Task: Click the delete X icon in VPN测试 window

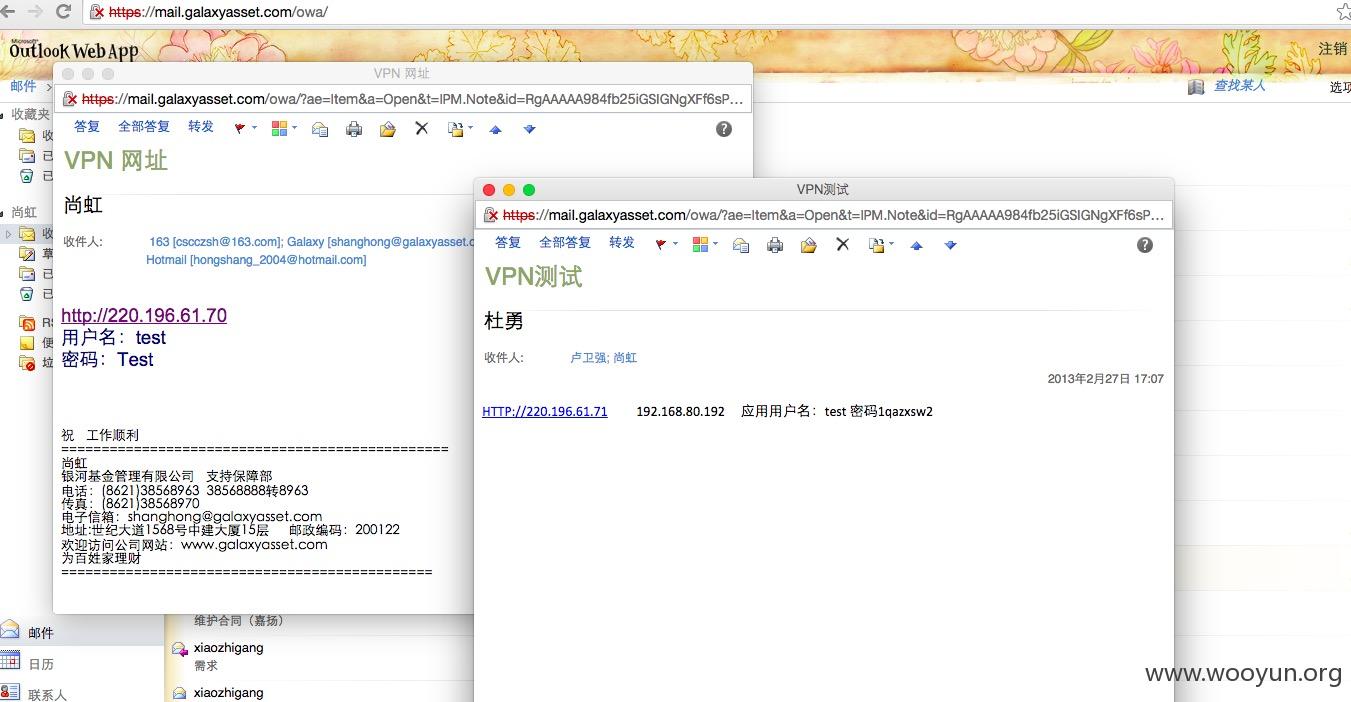Action: click(842, 244)
